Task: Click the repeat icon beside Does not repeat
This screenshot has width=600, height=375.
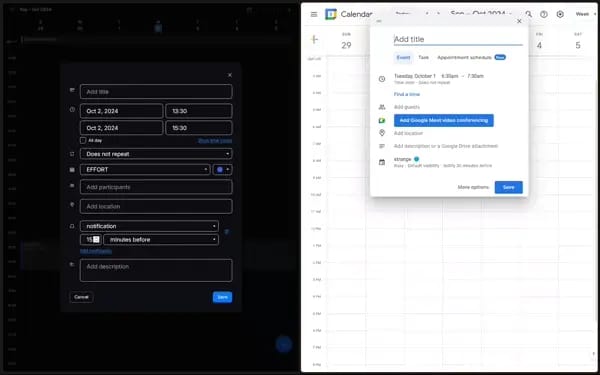Action: click(72, 154)
